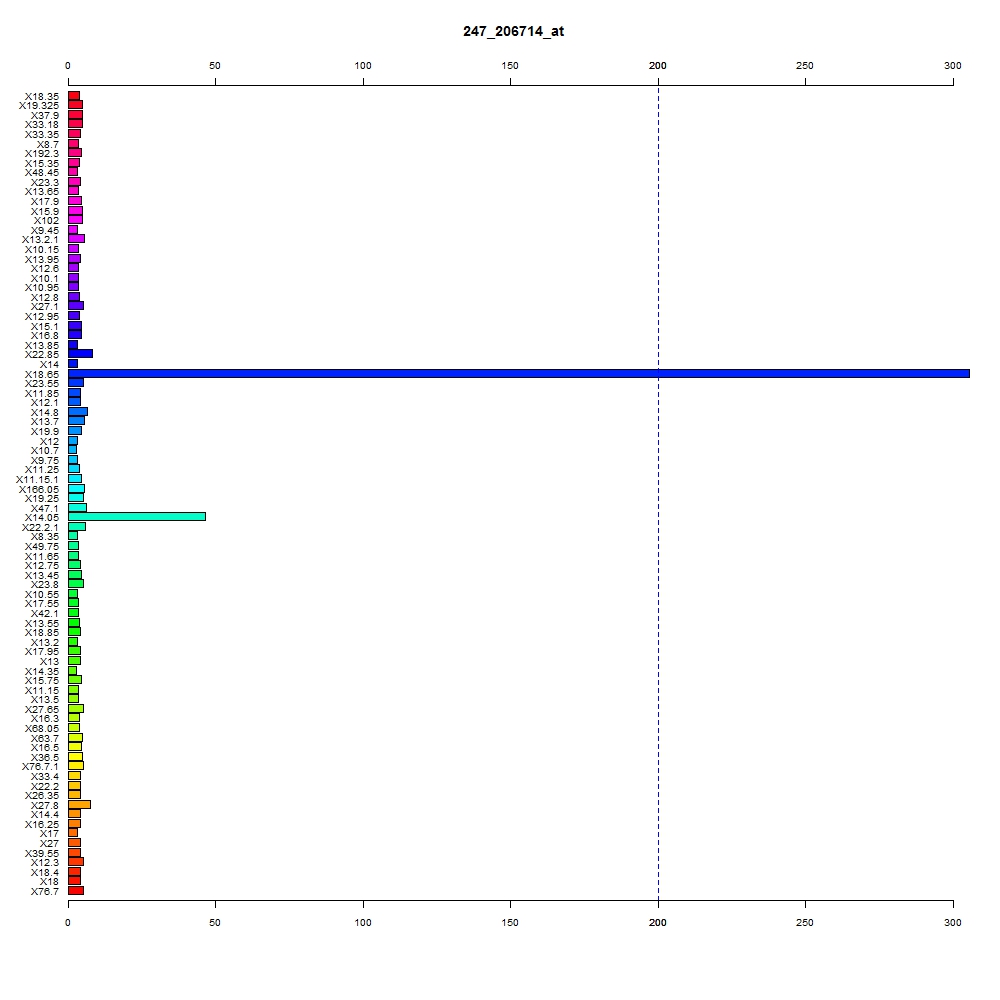
Task: Click the bottom axis tick label "100"
Action: click(363, 923)
